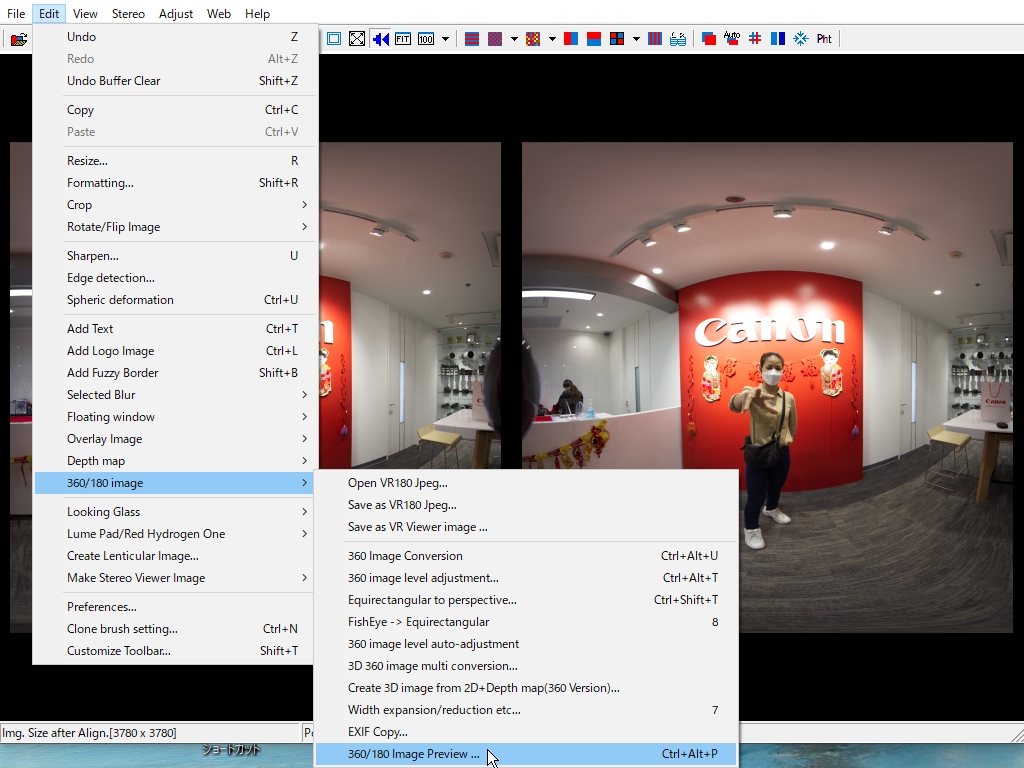Expand the Floating window submenu
Image resolution: width=1024 pixels, height=768 pixels.
175,417
